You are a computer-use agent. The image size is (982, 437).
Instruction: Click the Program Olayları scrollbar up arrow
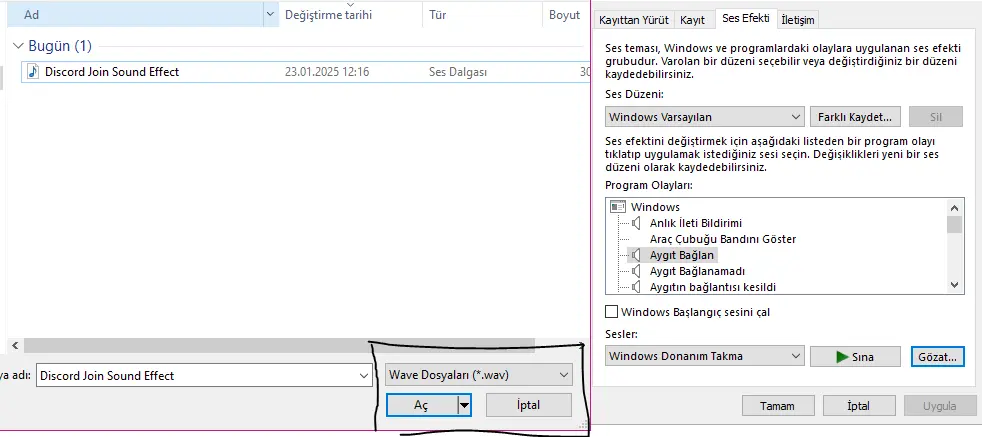[x=954, y=208]
